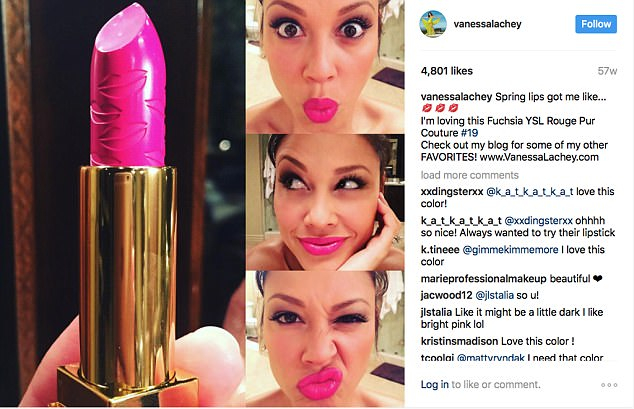Follow the vanessalachey account
This screenshot has height=409, width=634.
[596, 24]
